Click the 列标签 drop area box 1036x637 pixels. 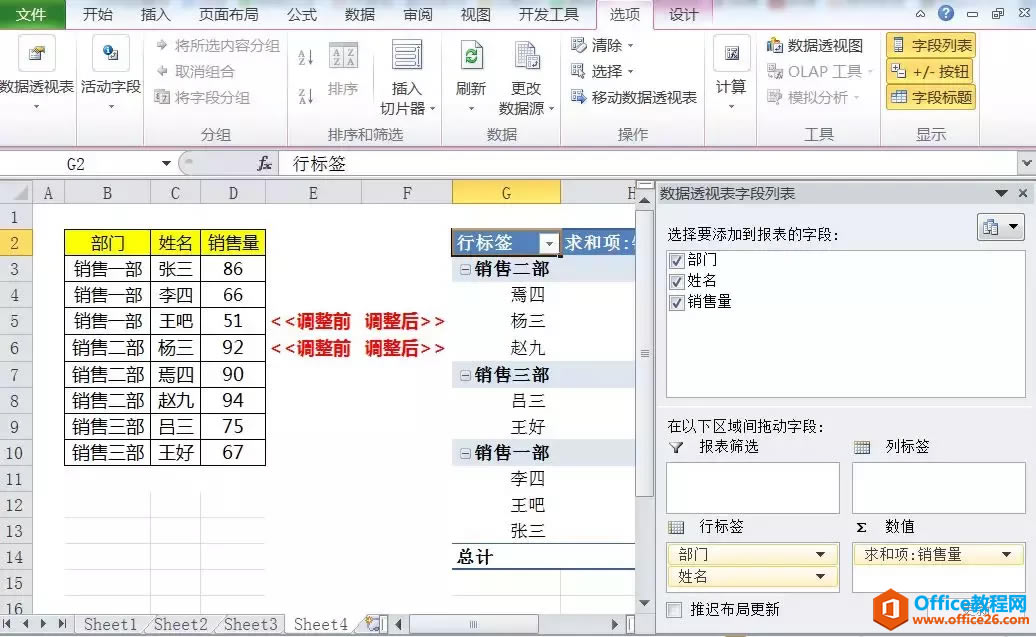[x=939, y=488]
